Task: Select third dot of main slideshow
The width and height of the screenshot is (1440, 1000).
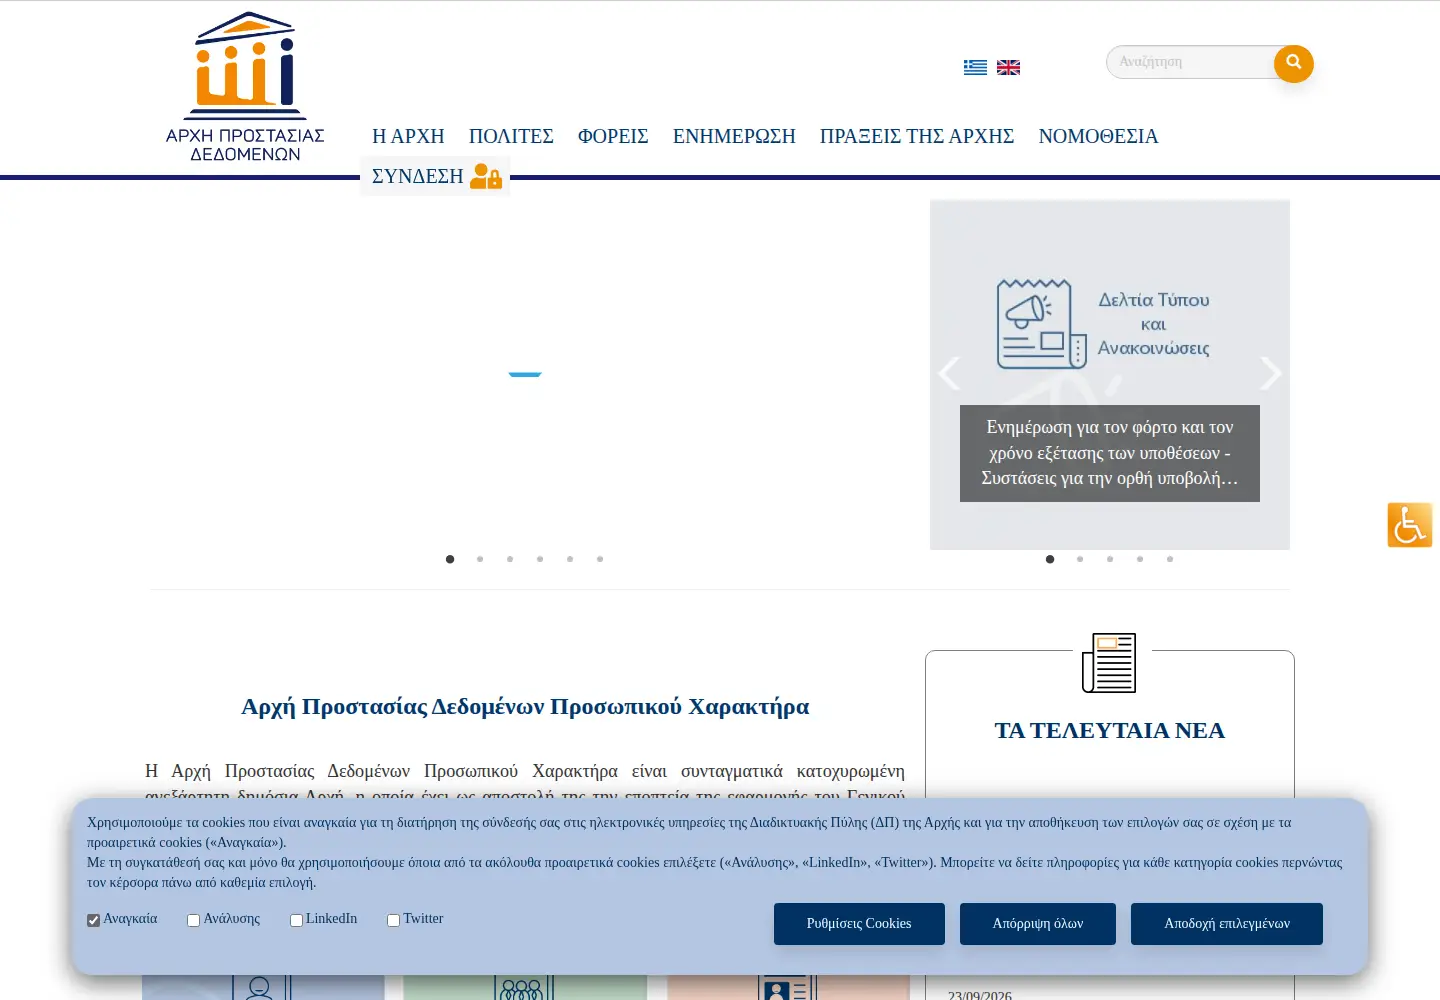Action: click(510, 559)
